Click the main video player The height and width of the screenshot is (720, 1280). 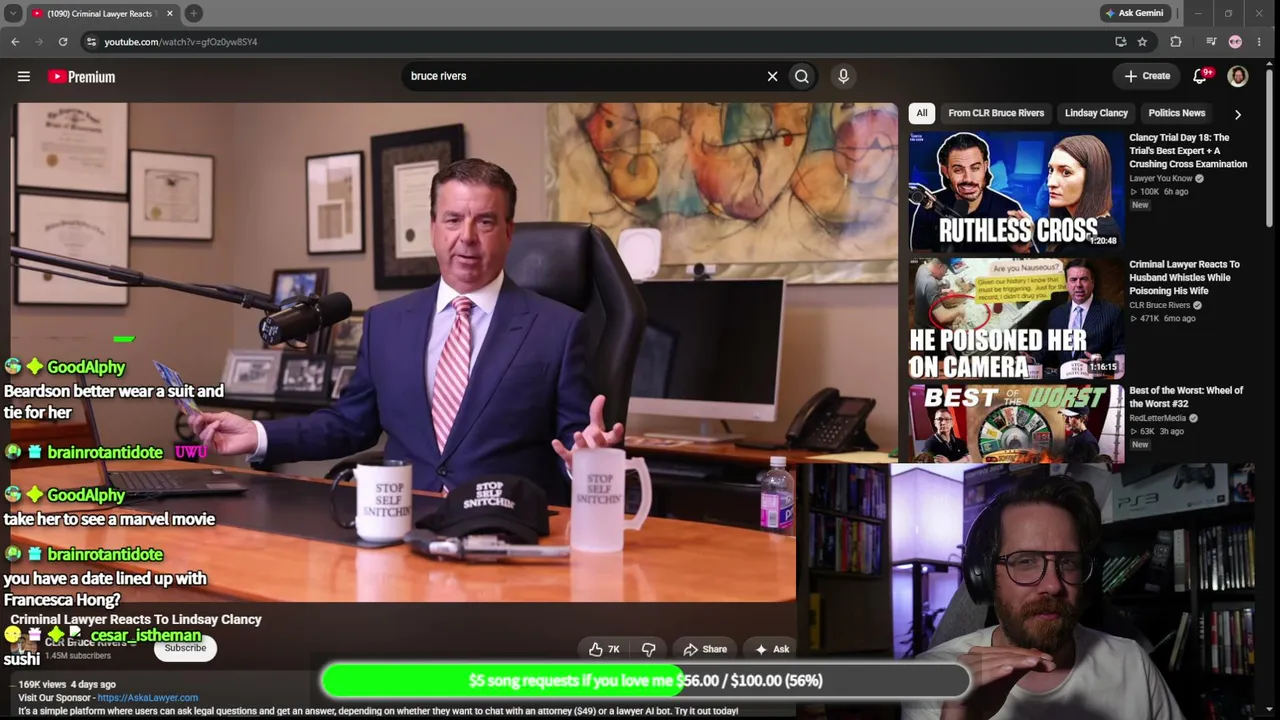[x=455, y=352]
